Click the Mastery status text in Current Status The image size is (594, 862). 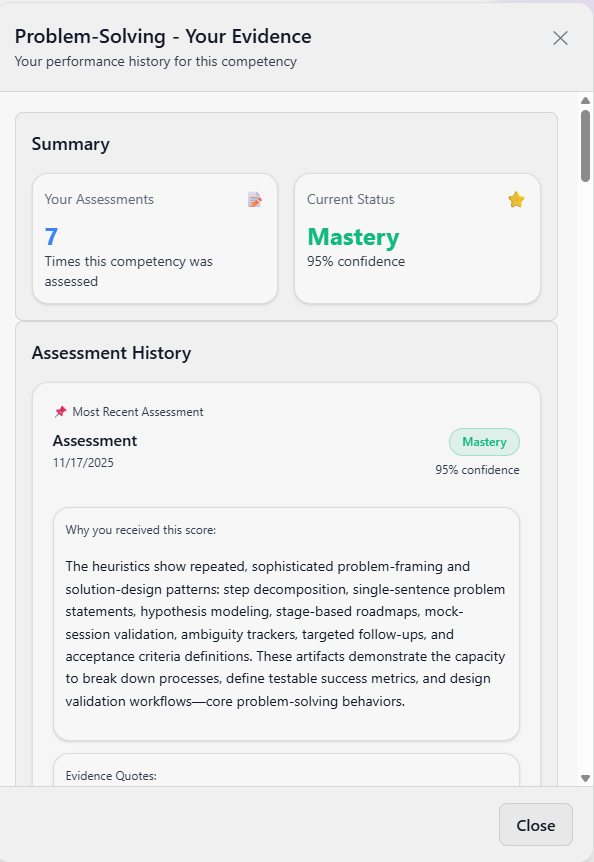click(x=353, y=238)
